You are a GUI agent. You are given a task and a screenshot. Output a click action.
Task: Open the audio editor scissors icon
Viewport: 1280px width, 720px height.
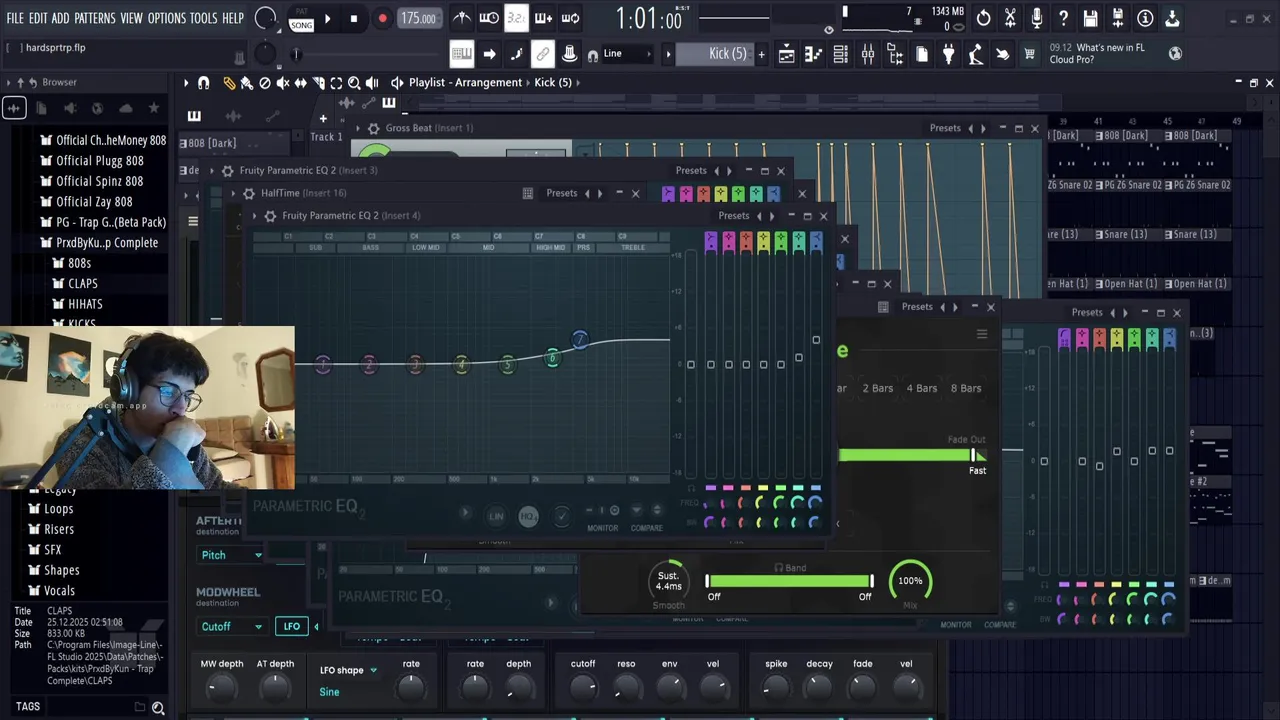(1010, 18)
